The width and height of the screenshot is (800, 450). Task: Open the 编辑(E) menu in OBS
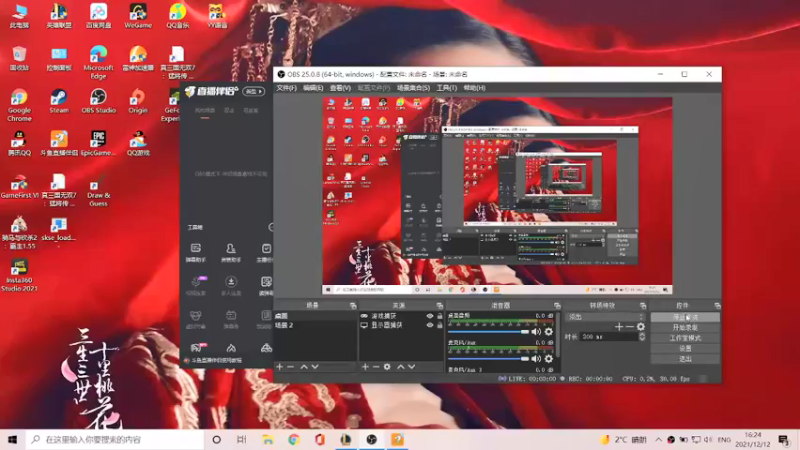pos(313,88)
